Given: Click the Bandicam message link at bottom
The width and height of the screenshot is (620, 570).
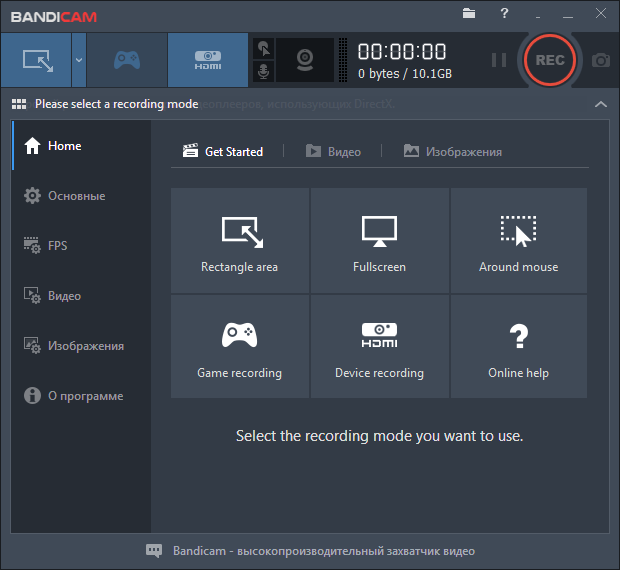Looking at the screenshot, I should tap(310, 551).
